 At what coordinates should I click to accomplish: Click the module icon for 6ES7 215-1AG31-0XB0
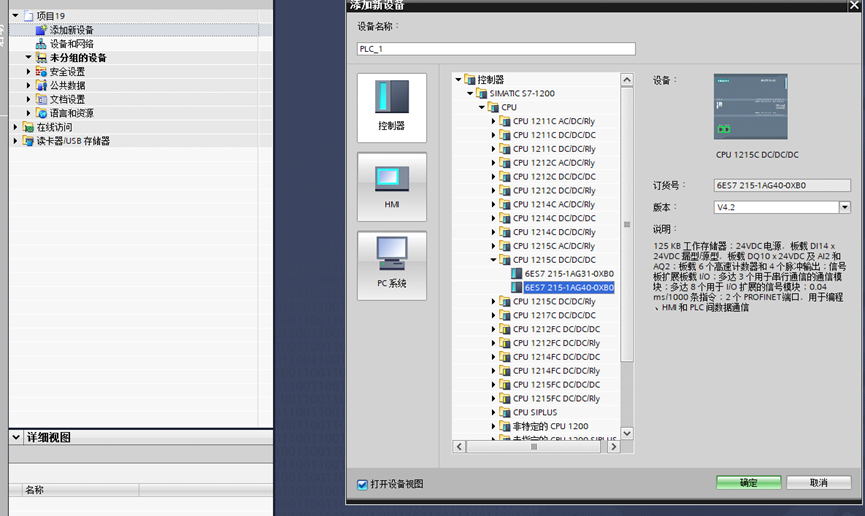click(516, 273)
